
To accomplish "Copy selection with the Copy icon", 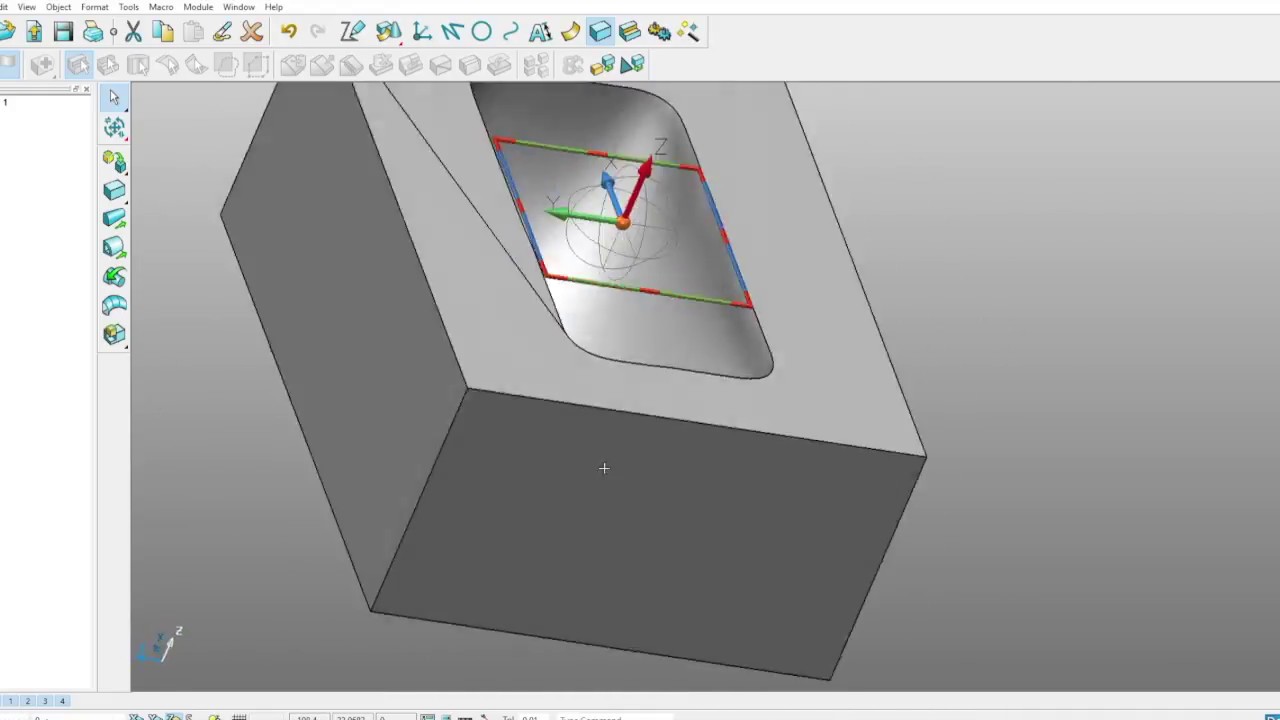I will click(162, 32).
